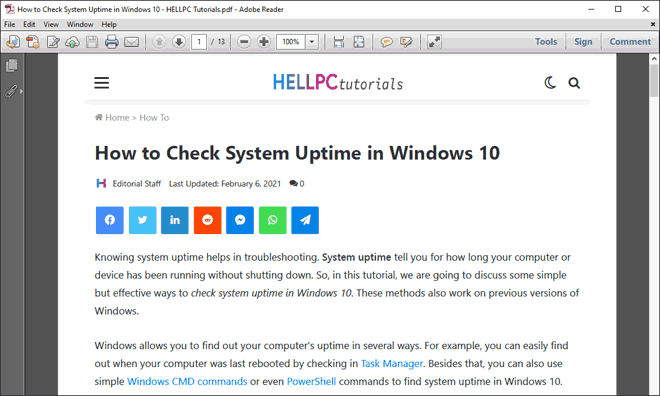Screen dimensions: 660x396
Task: Click the search magnifier icon on page
Action: pyautogui.click(x=574, y=83)
